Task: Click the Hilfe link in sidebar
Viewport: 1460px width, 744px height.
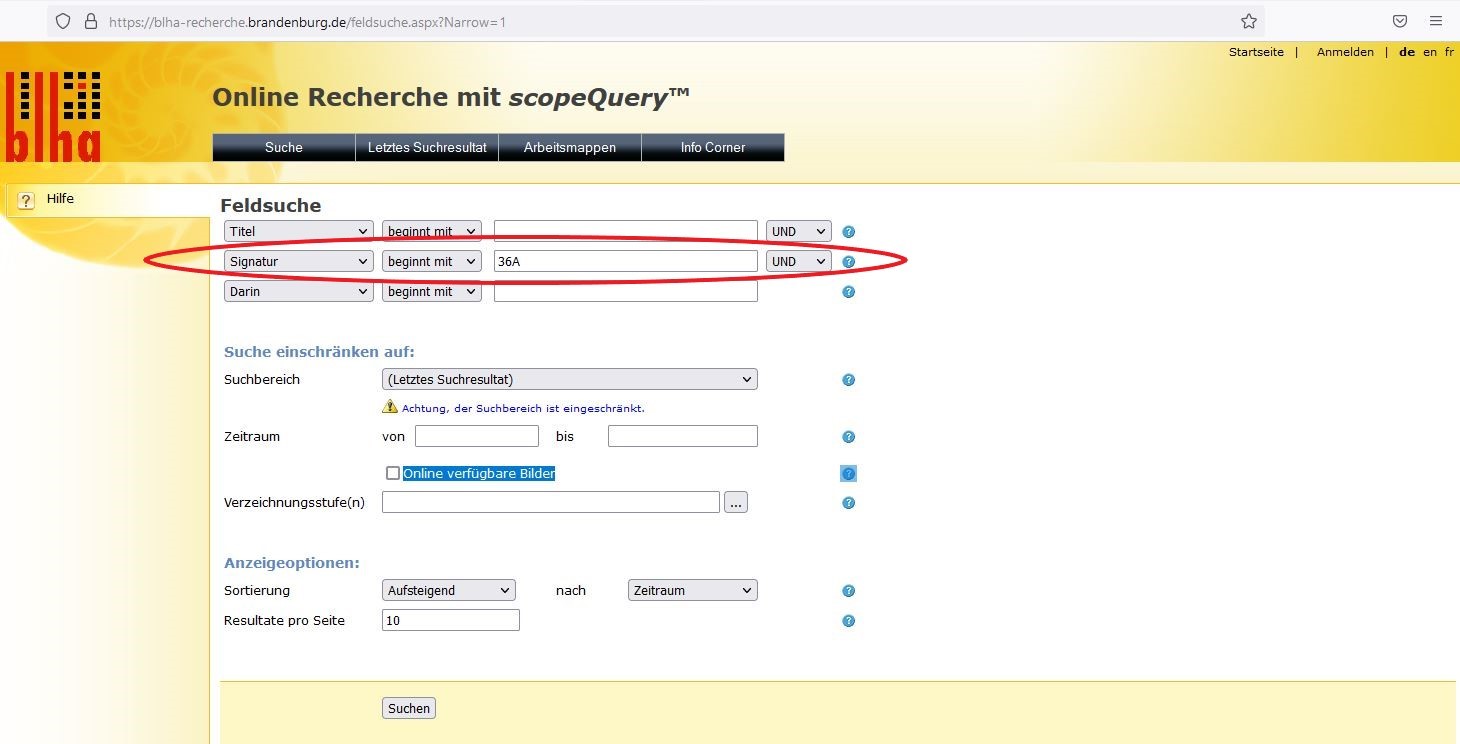Action: [x=60, y=199]
